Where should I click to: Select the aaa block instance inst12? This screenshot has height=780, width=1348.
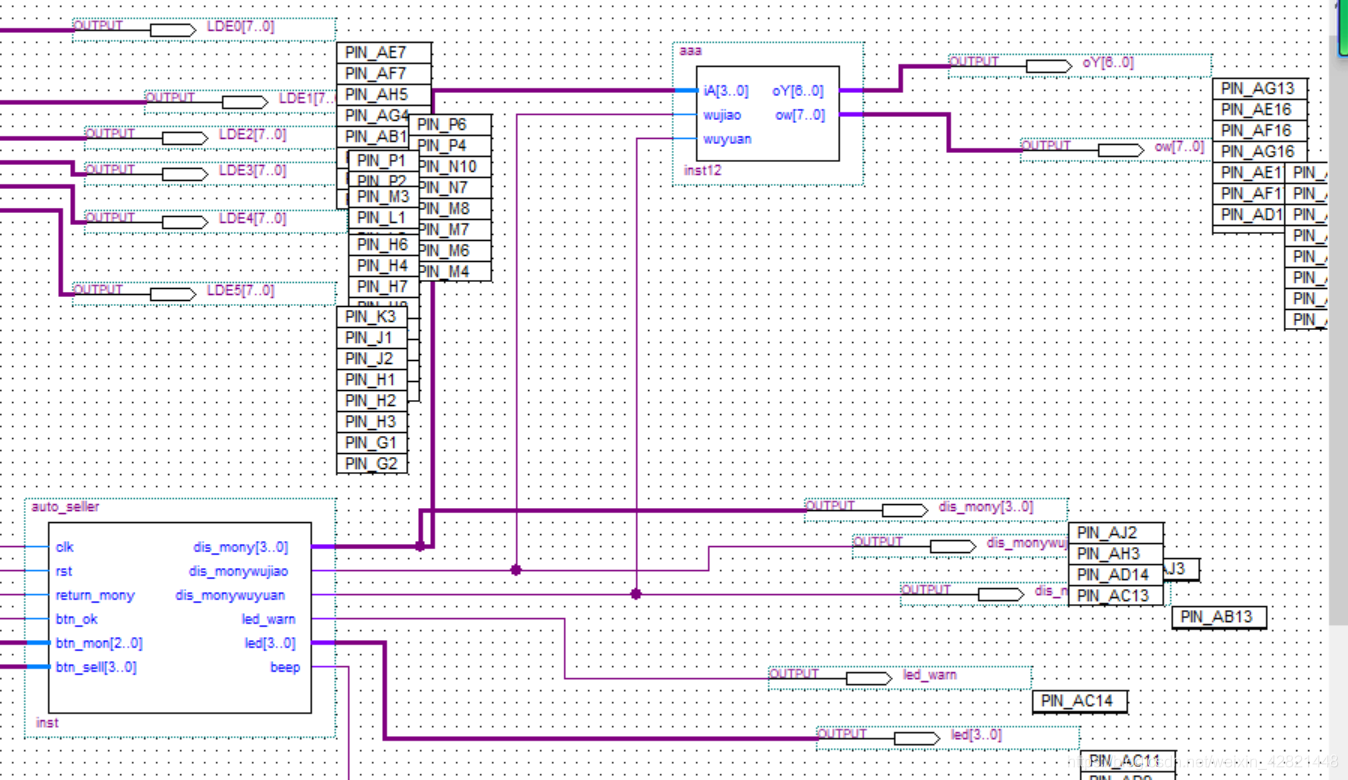pos(768,113)
